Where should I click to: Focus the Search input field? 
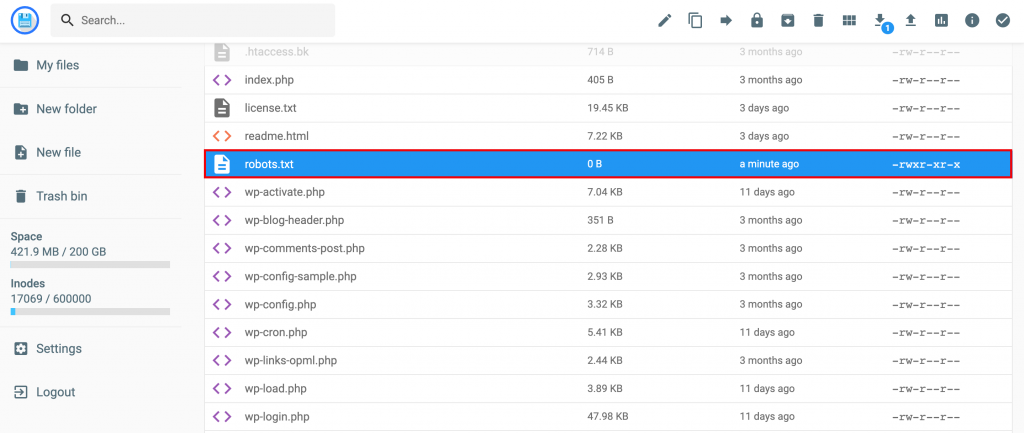click(x=200, y=20)
